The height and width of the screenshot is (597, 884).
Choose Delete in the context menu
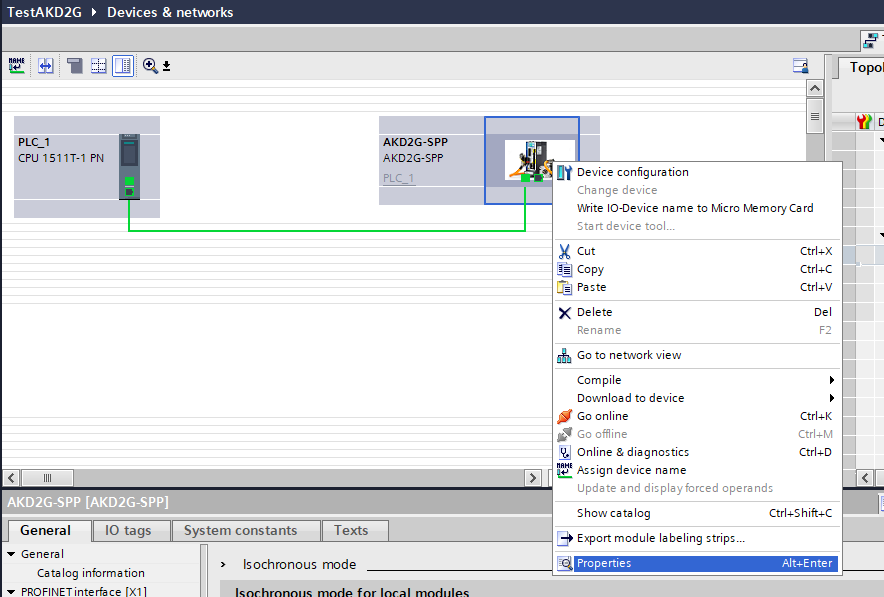(x=697, y=312)
